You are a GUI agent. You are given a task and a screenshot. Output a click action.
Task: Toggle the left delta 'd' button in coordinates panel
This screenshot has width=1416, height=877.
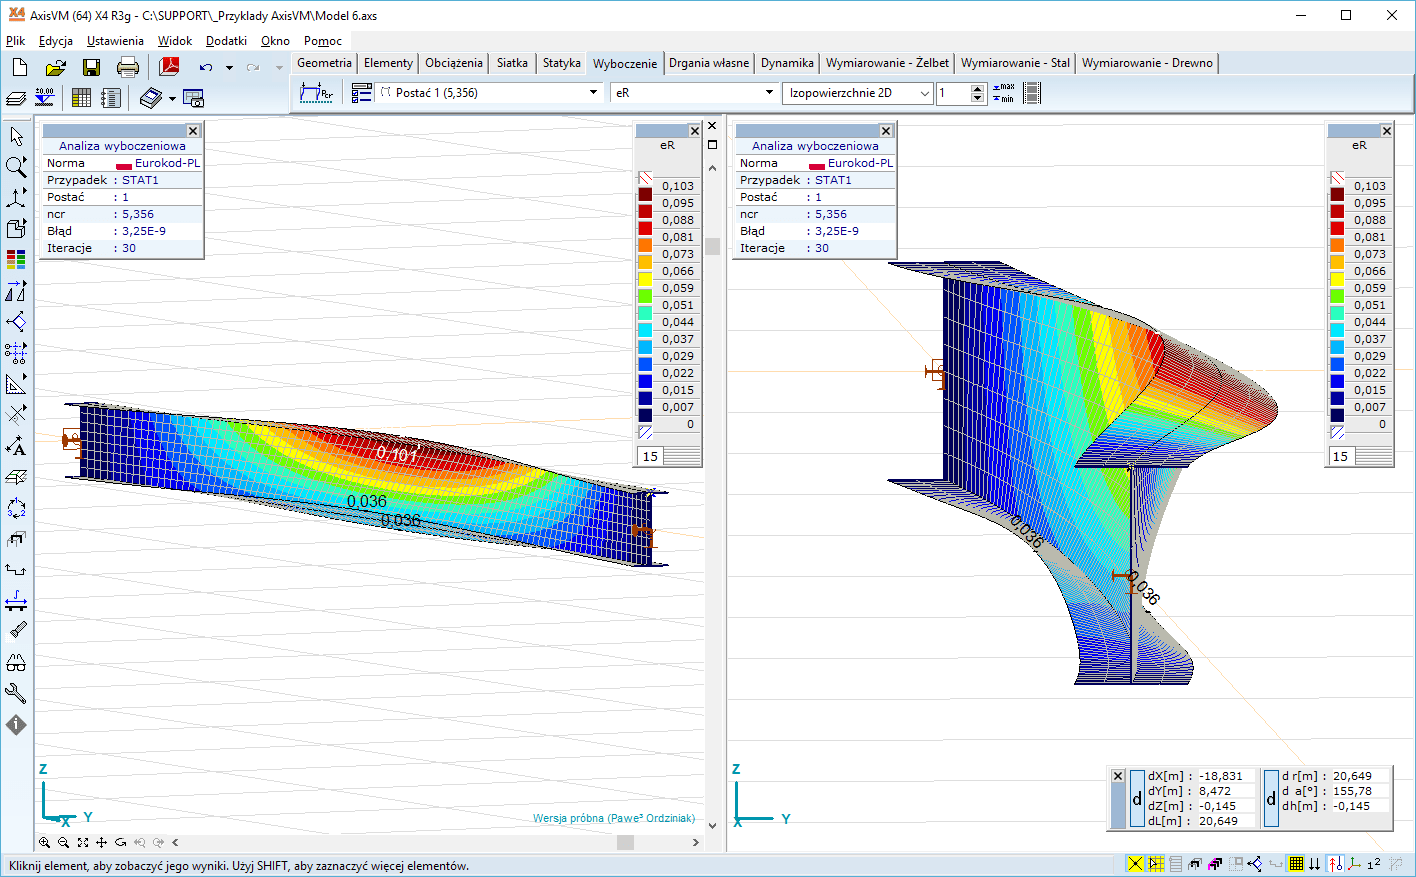tap(1137, 798)
